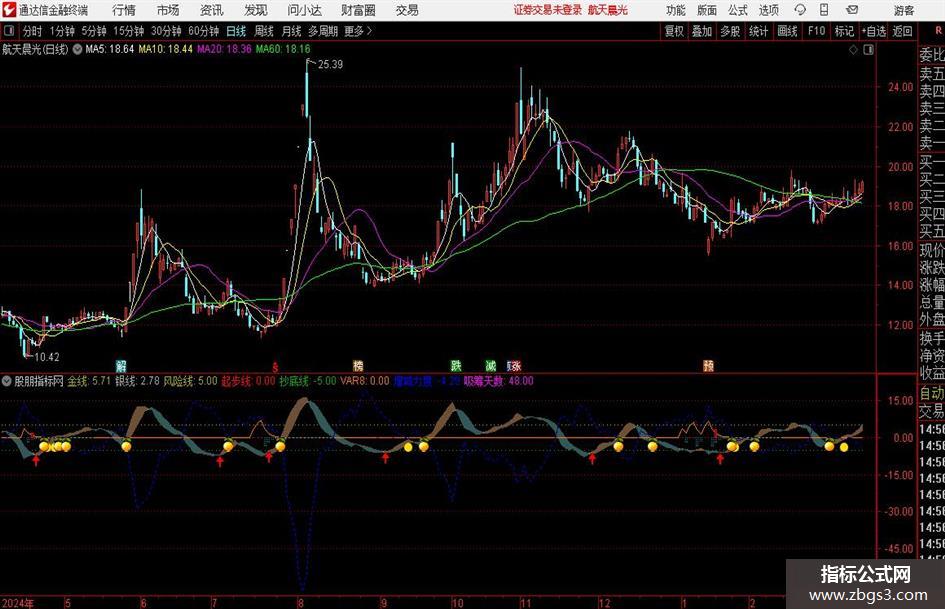Switch to 月线 monthly tab

[291, 31]
